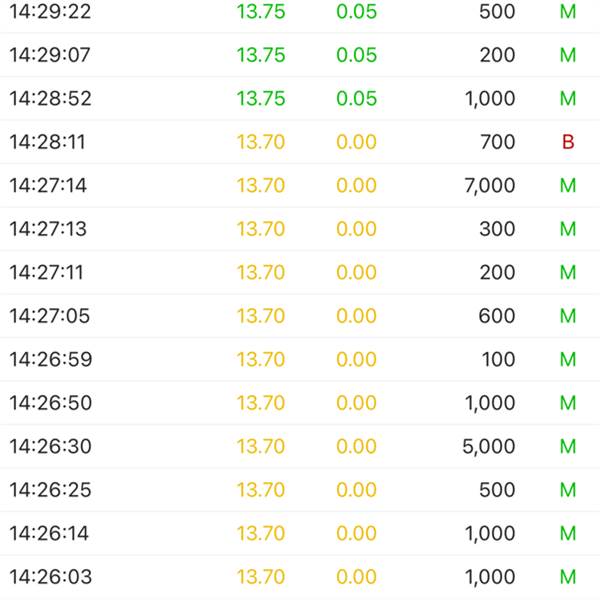Tap the M marker in the 14:27:14 row

[568, 186]
